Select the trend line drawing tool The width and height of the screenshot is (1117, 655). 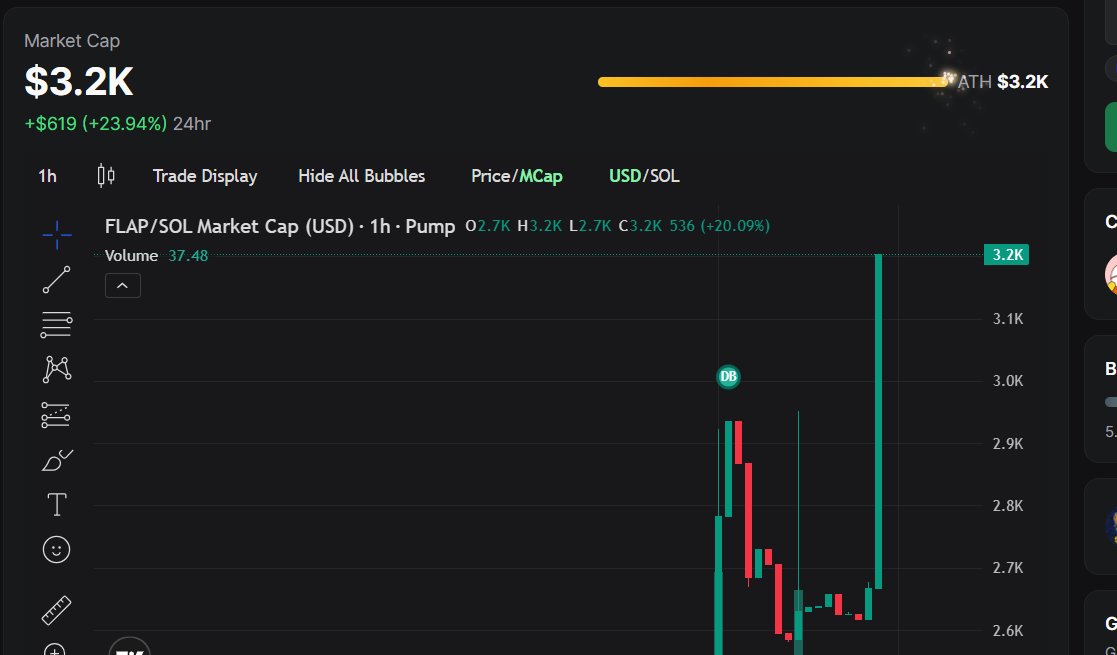click(x=55, y=279)
